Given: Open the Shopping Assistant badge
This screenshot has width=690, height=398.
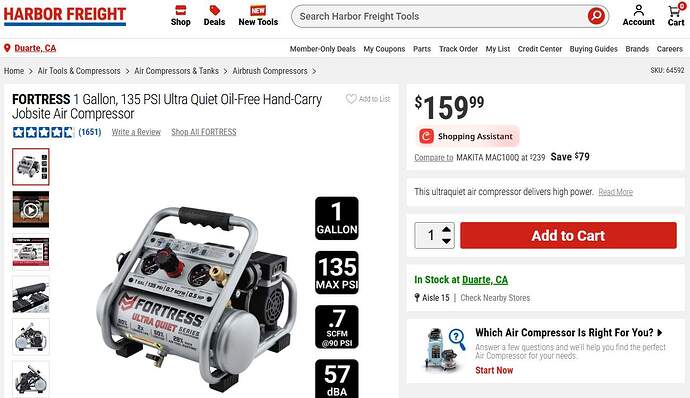Looking at the screenshot, I should point(467,136).
